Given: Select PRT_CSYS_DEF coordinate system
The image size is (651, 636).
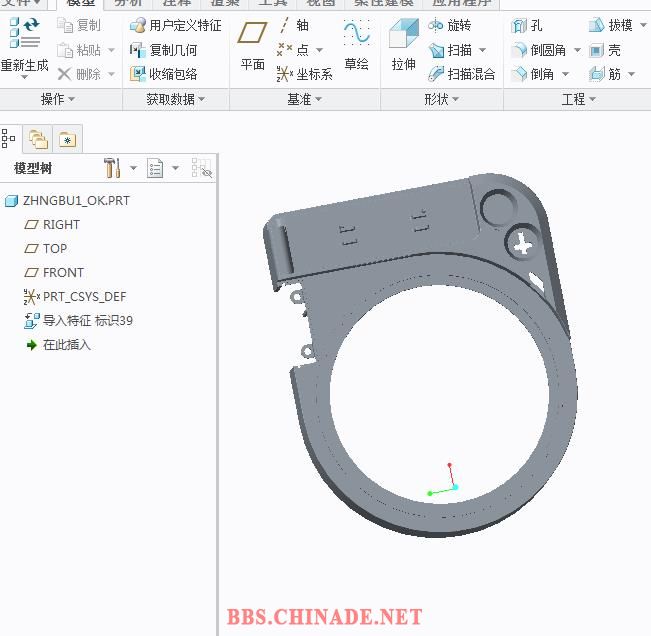Looking at the screenshot, I should point(75,297).
